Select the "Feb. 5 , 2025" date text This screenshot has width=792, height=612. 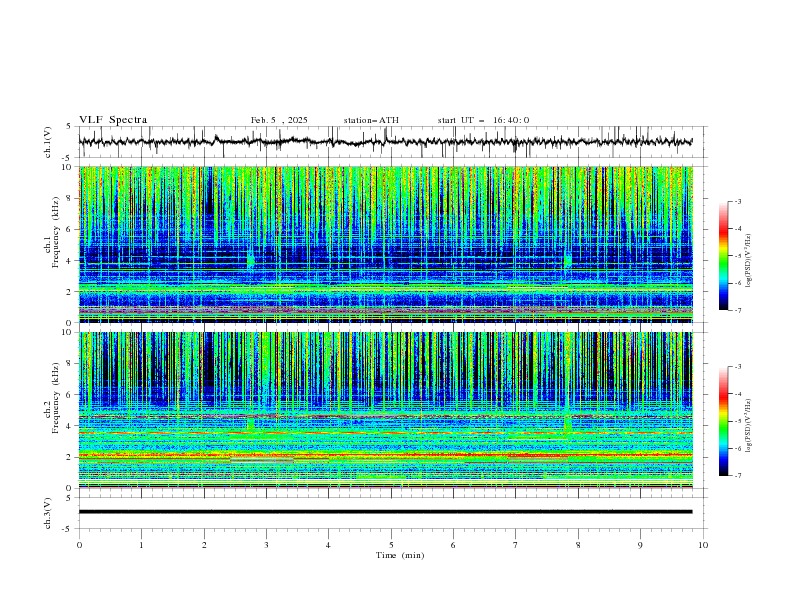point(279,120)
